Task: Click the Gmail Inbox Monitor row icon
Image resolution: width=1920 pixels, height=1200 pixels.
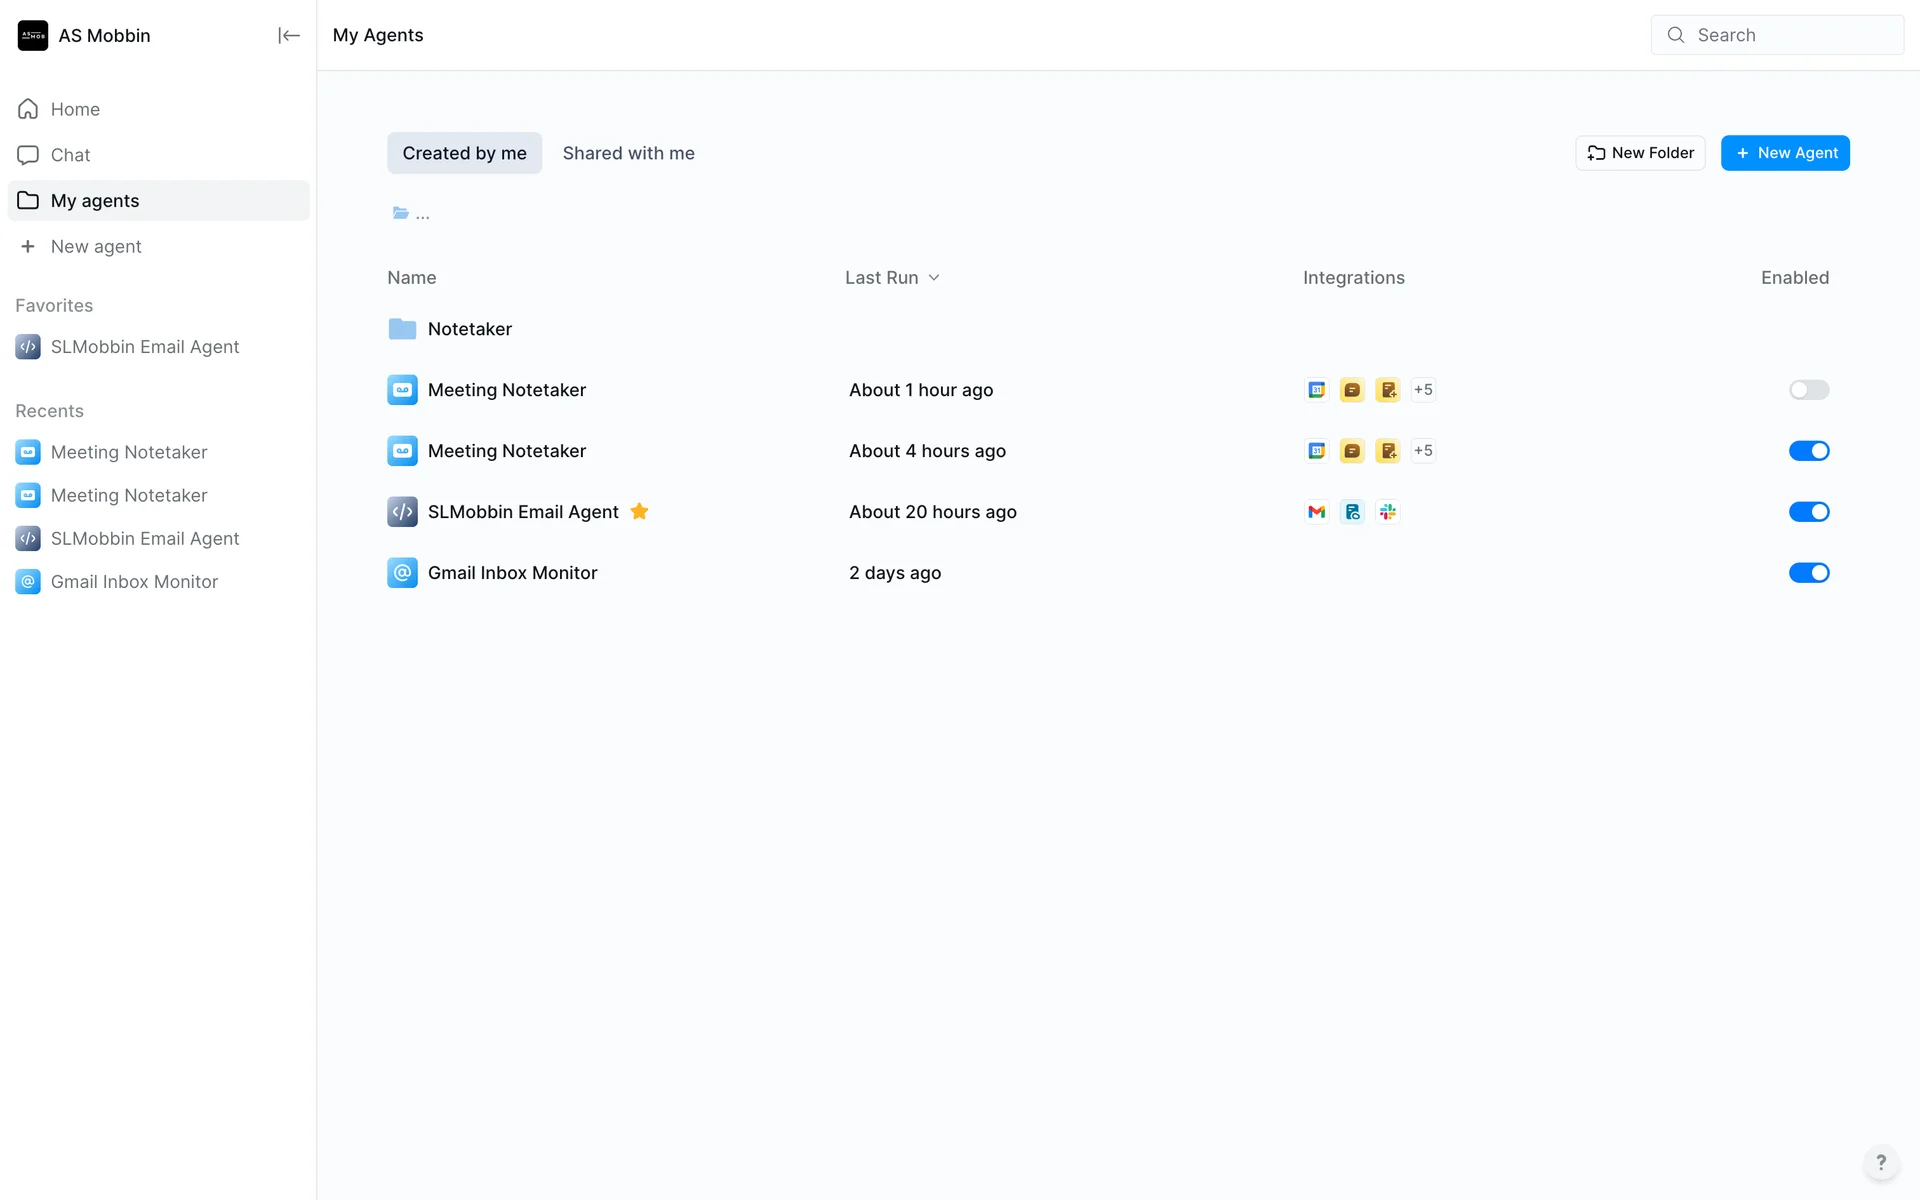Action: pos(402,573)
